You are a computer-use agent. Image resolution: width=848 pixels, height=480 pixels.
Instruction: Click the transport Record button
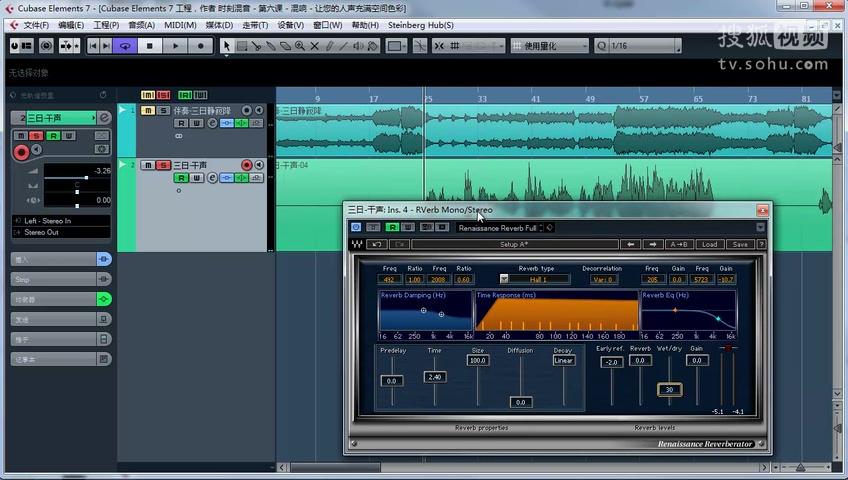point(201,46)
